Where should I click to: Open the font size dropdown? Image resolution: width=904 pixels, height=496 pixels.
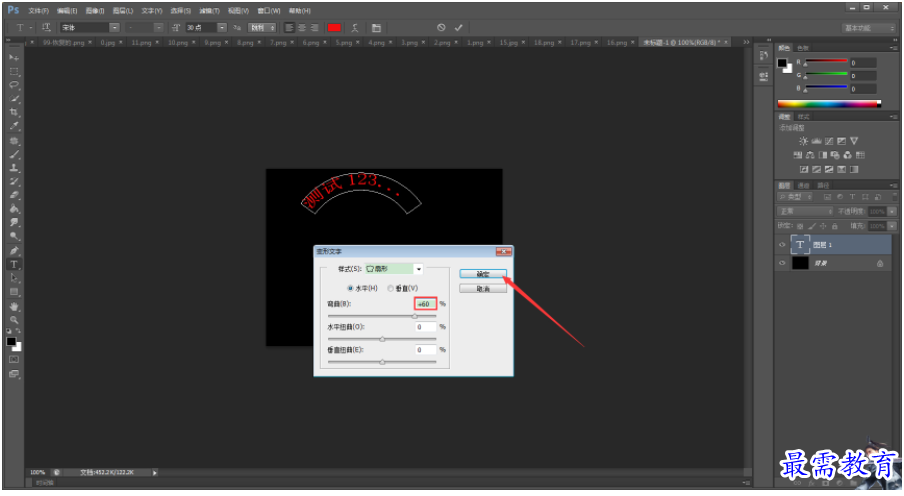click(x=222, y=28)
